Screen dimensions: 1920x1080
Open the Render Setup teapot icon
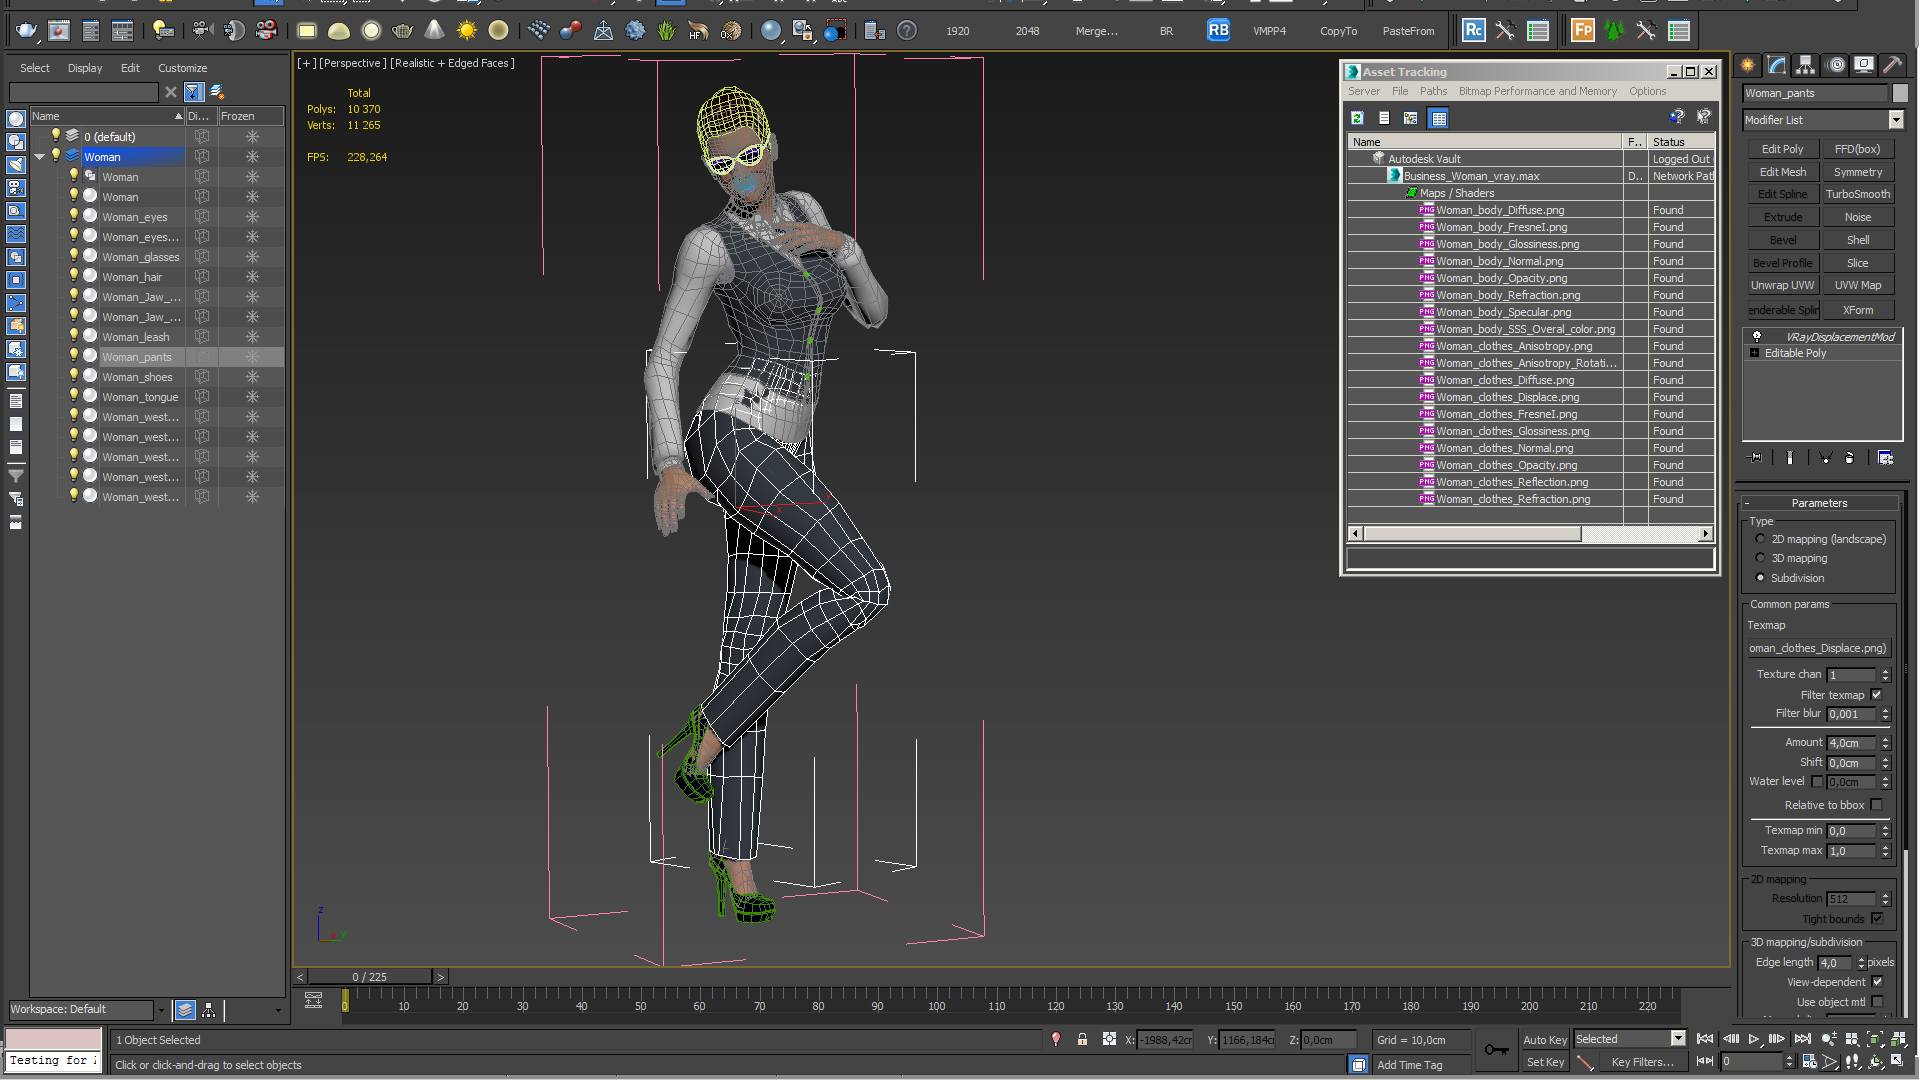pyautogui.click(x=26, y=31)
